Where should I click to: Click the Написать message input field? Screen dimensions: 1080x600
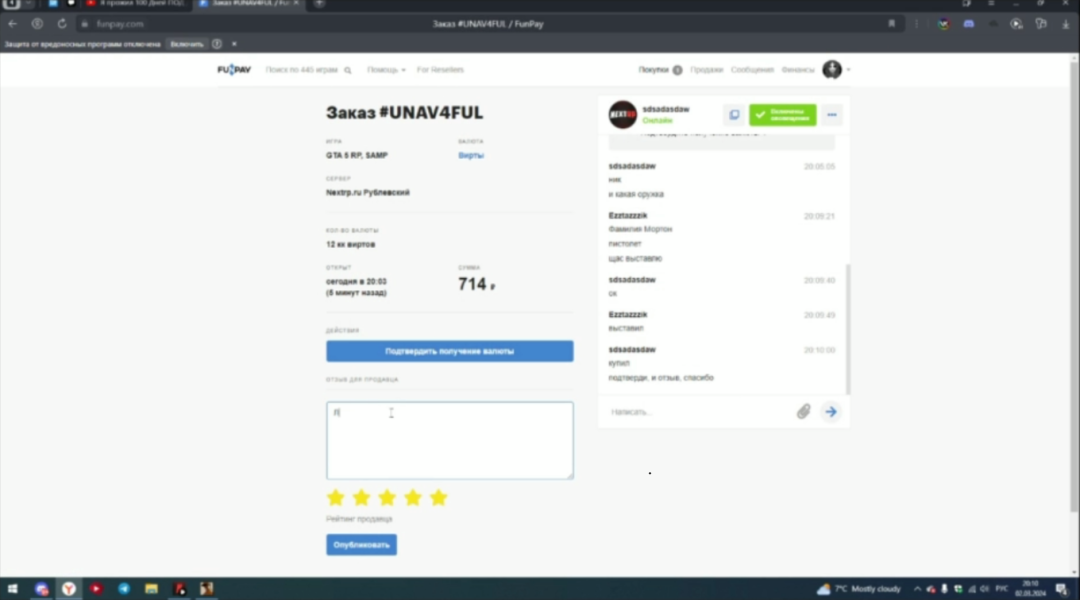(x=699, y=412)
